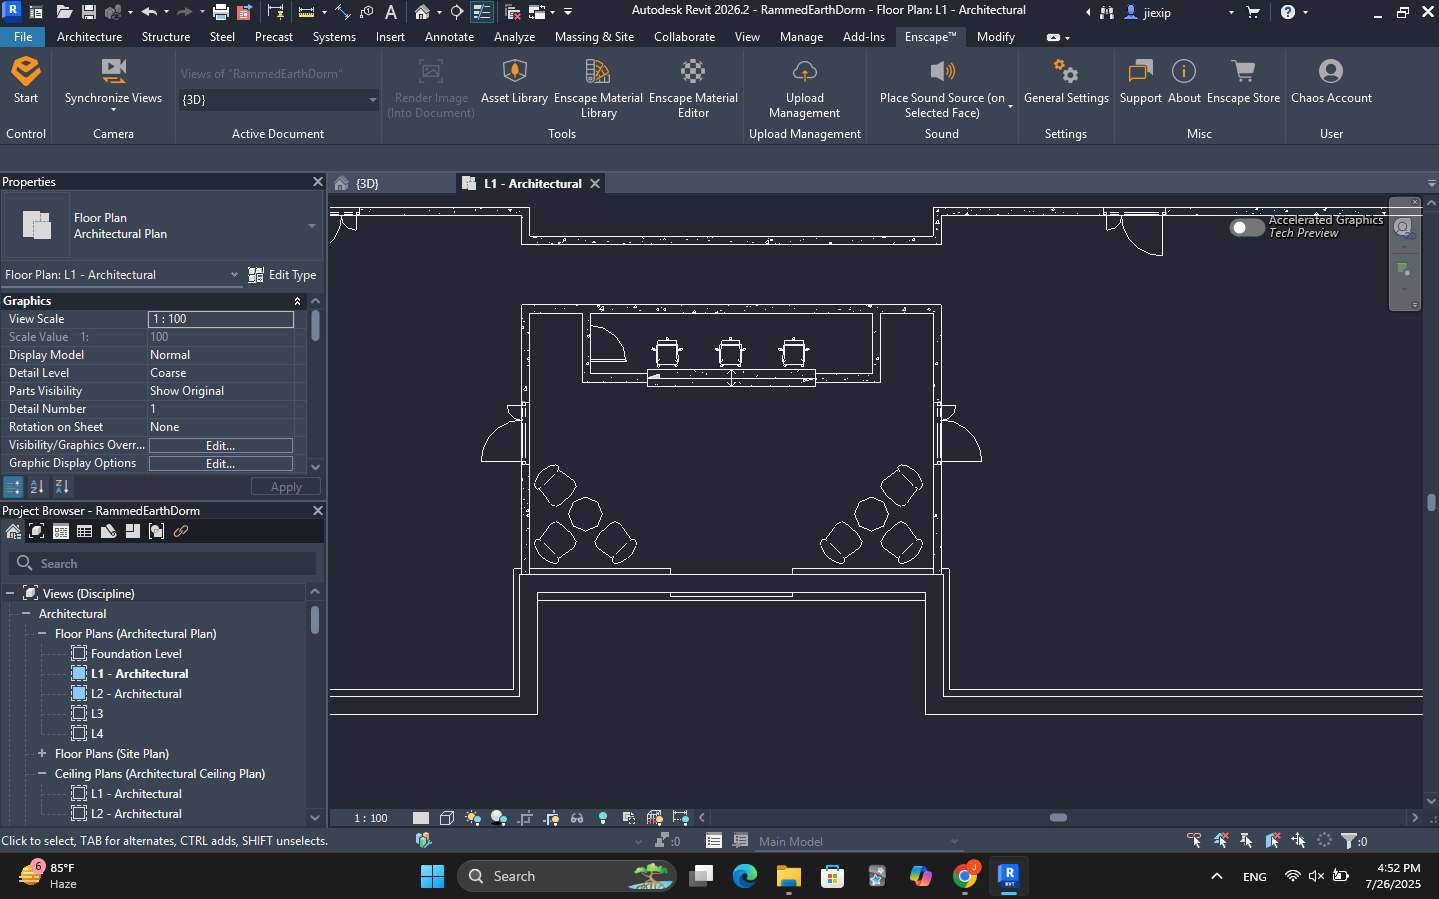Click Synchronize Views camera icon
This screenshot has height=899, width=1439.
click(x=113, y=71)
